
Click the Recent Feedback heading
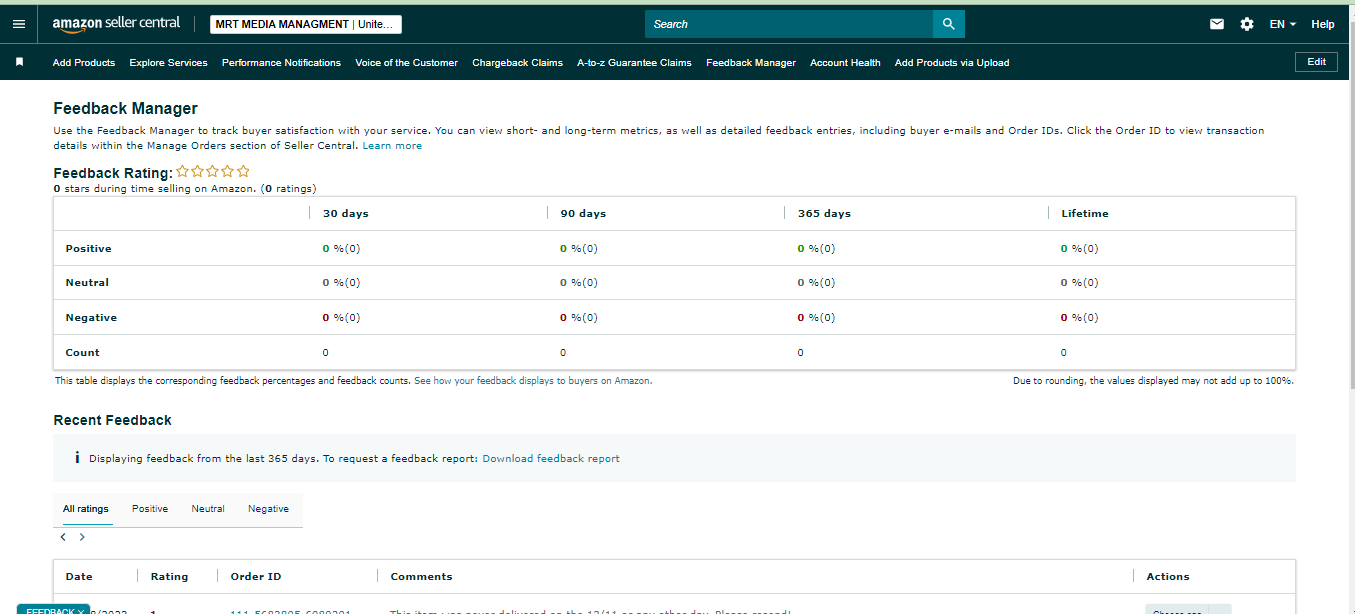coord(112,420)
